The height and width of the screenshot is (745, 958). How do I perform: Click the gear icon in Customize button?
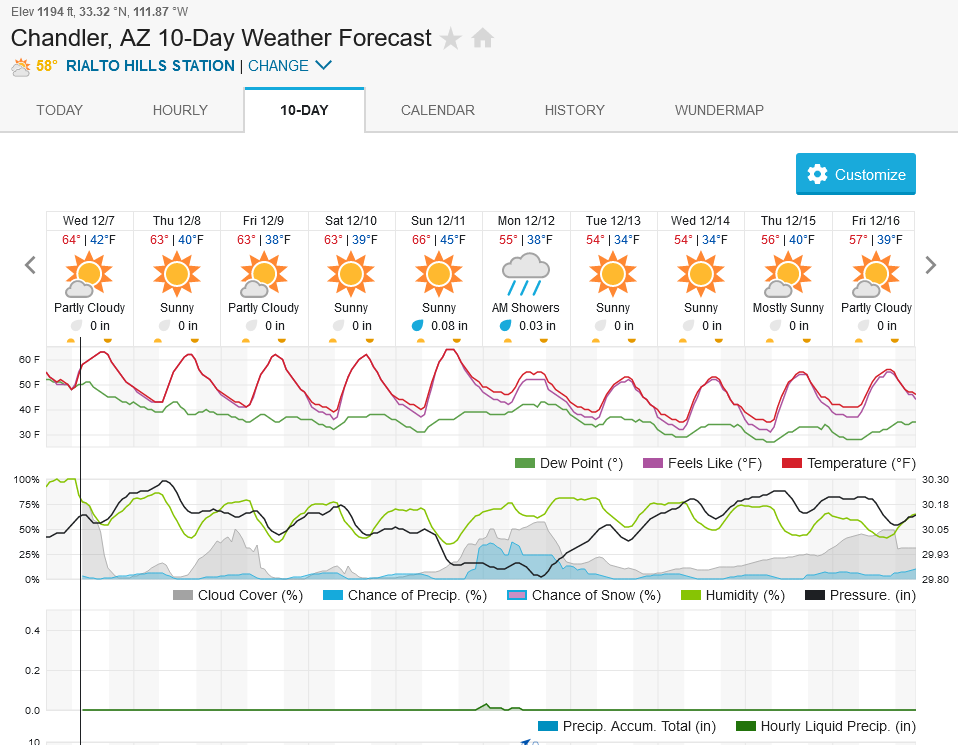pyautogui.click(x=817, y=174)
